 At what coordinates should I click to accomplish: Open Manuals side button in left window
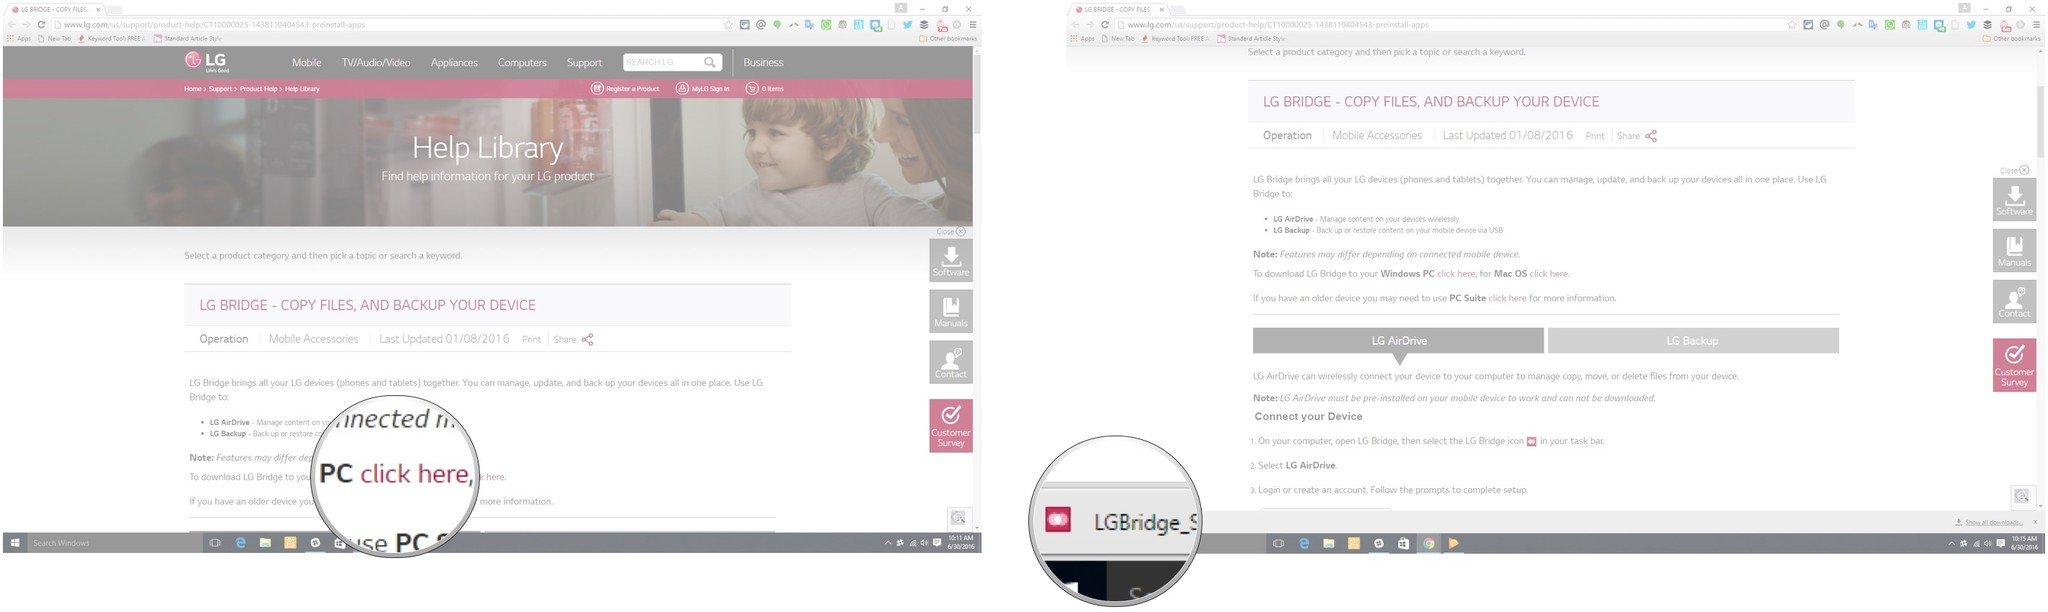[x=951, y=311]
